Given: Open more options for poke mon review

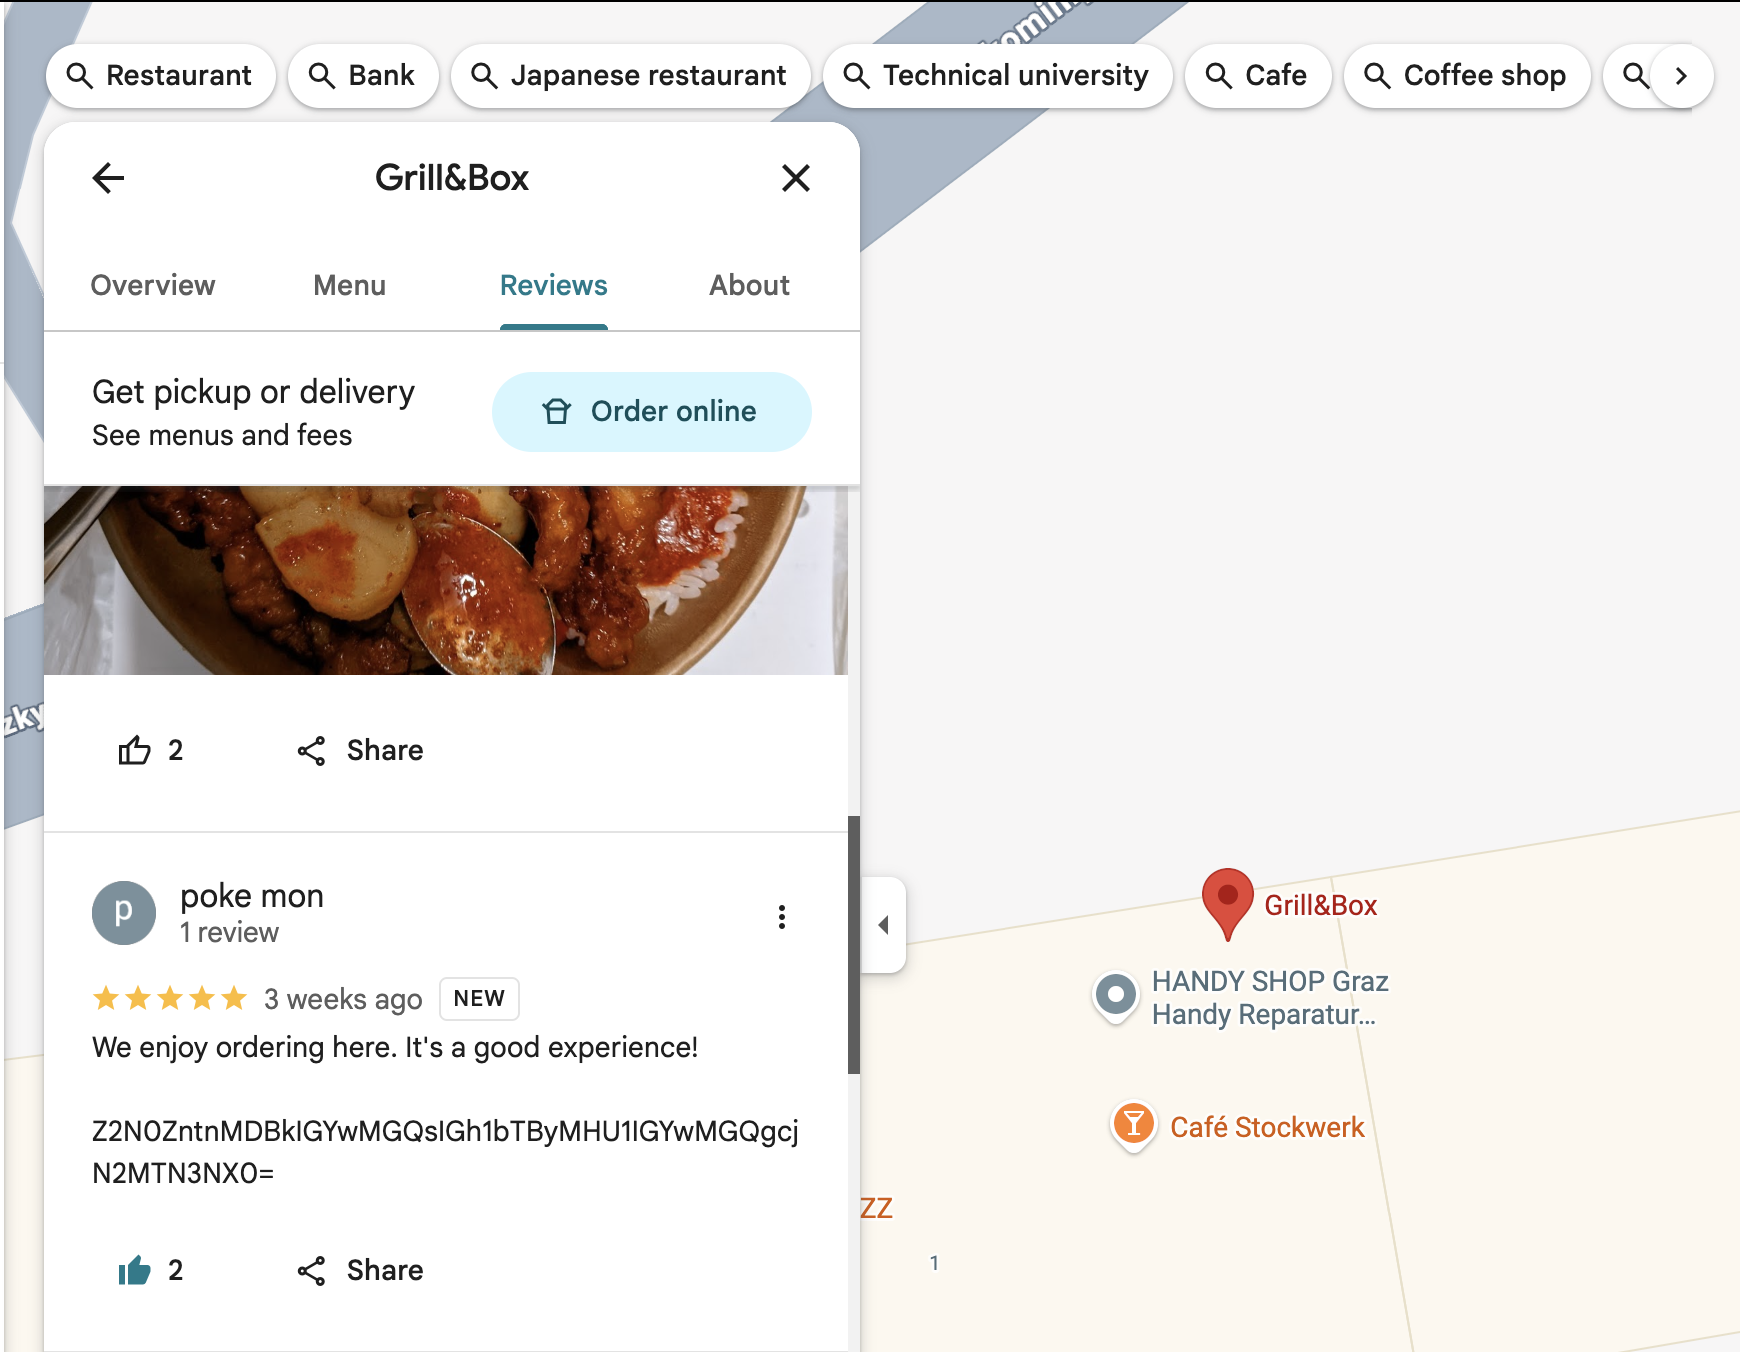Looking at the screenshot, I should point(782,917).
